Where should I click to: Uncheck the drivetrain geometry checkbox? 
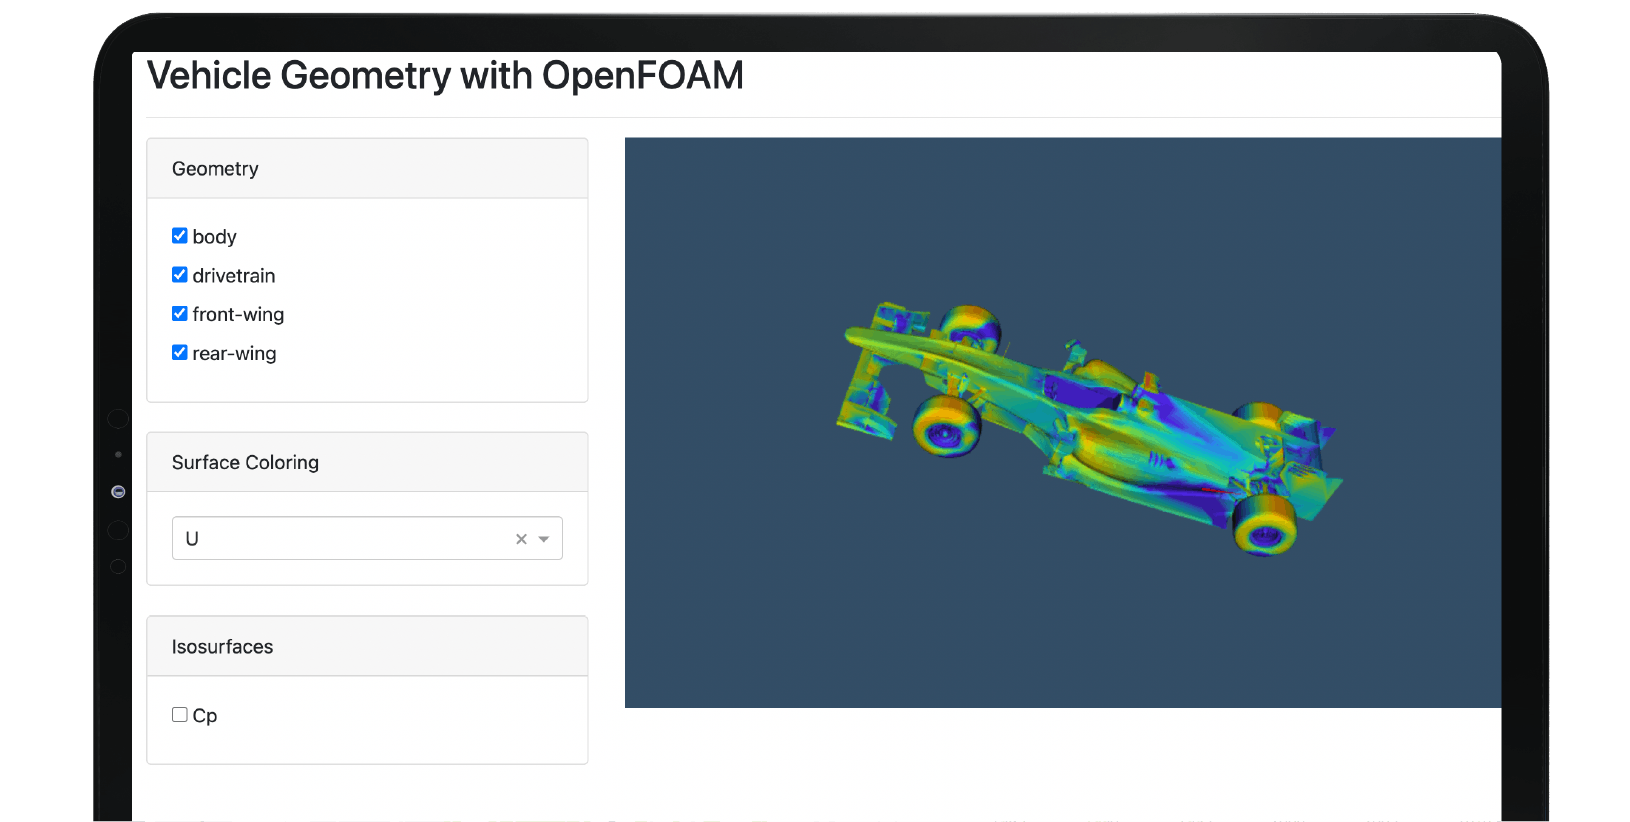[180, 275]
